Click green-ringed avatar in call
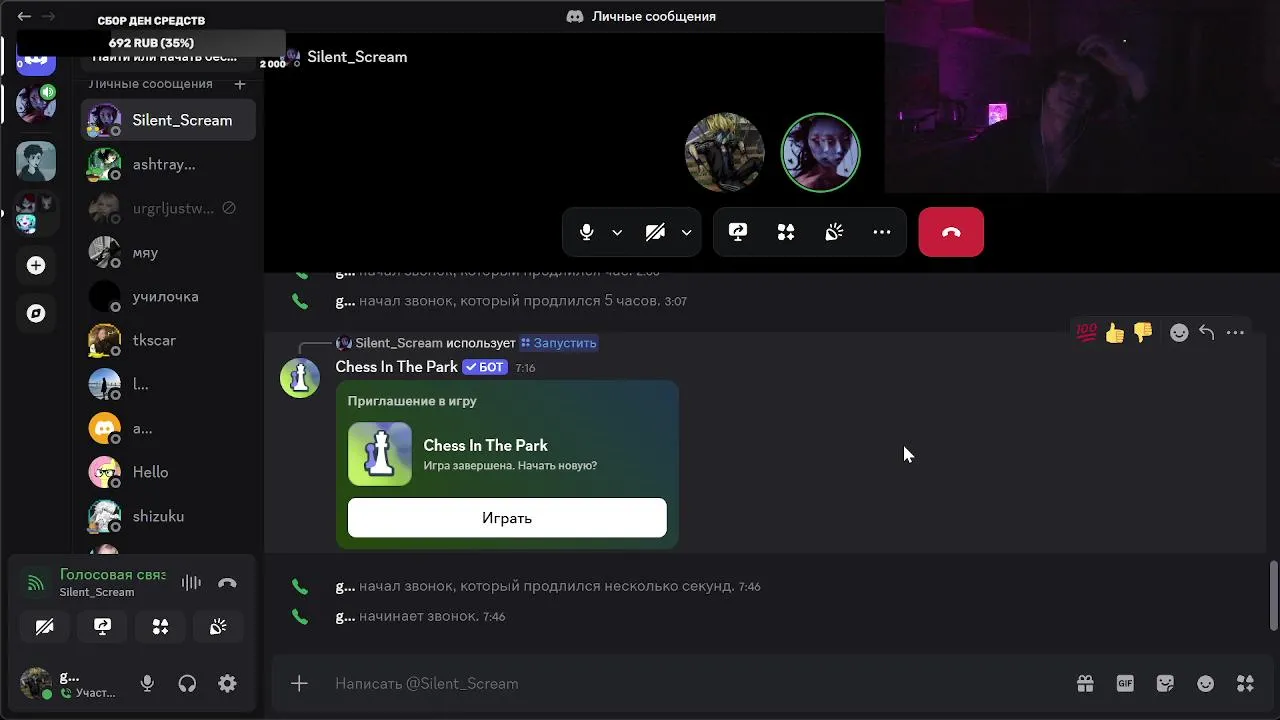 [820, 152]
